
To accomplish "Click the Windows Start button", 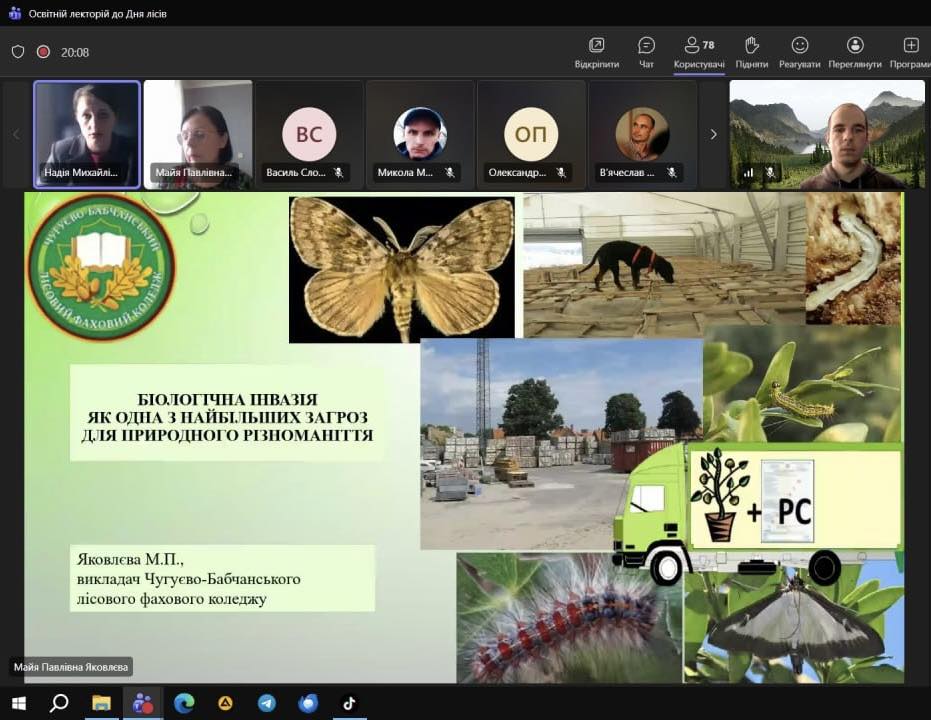I will click(x=18, y=703).
